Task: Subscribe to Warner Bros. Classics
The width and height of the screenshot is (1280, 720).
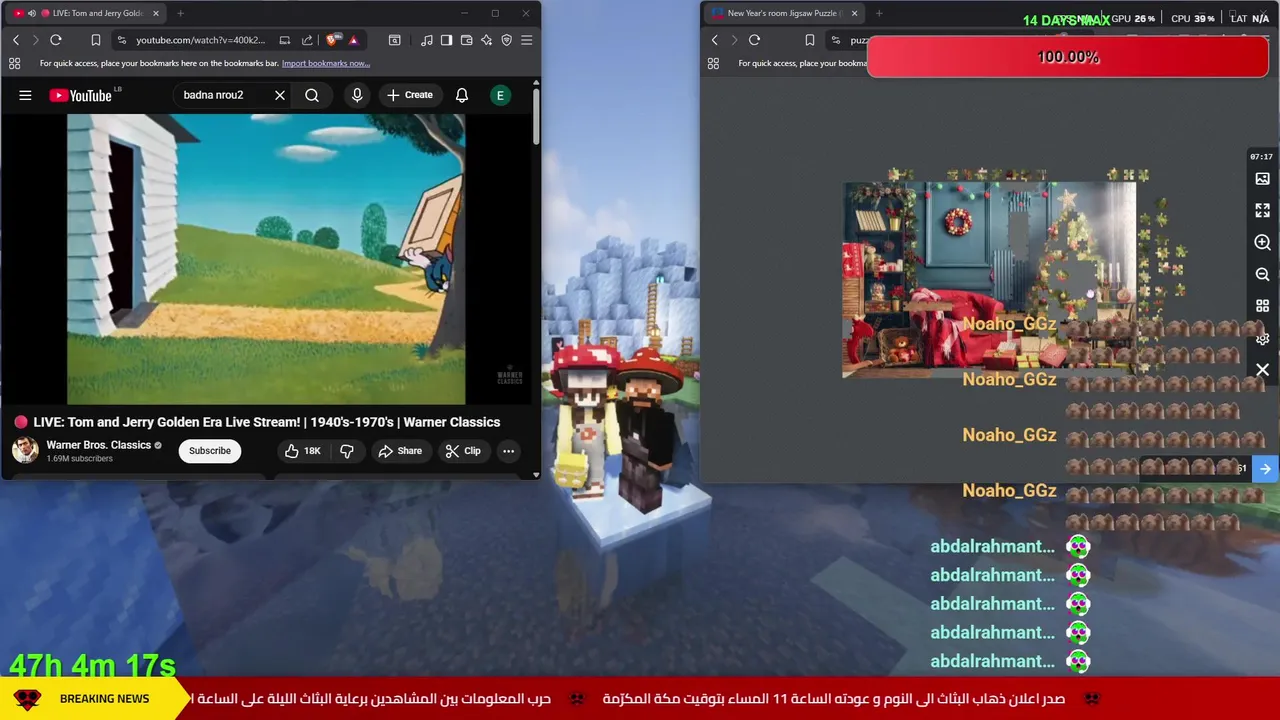Action: coord(210,451)
